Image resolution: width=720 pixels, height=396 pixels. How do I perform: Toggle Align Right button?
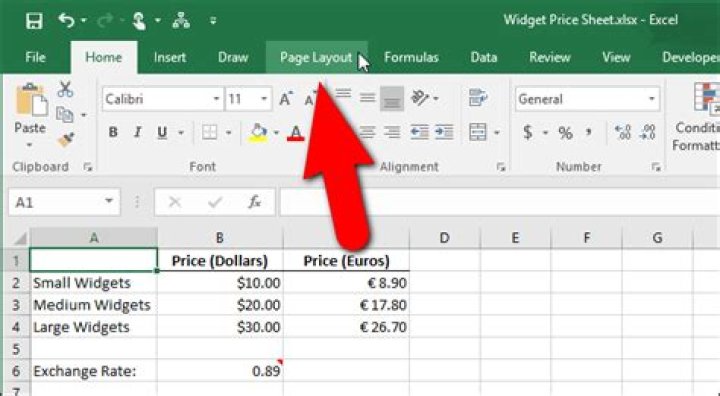tap(392, 133)
